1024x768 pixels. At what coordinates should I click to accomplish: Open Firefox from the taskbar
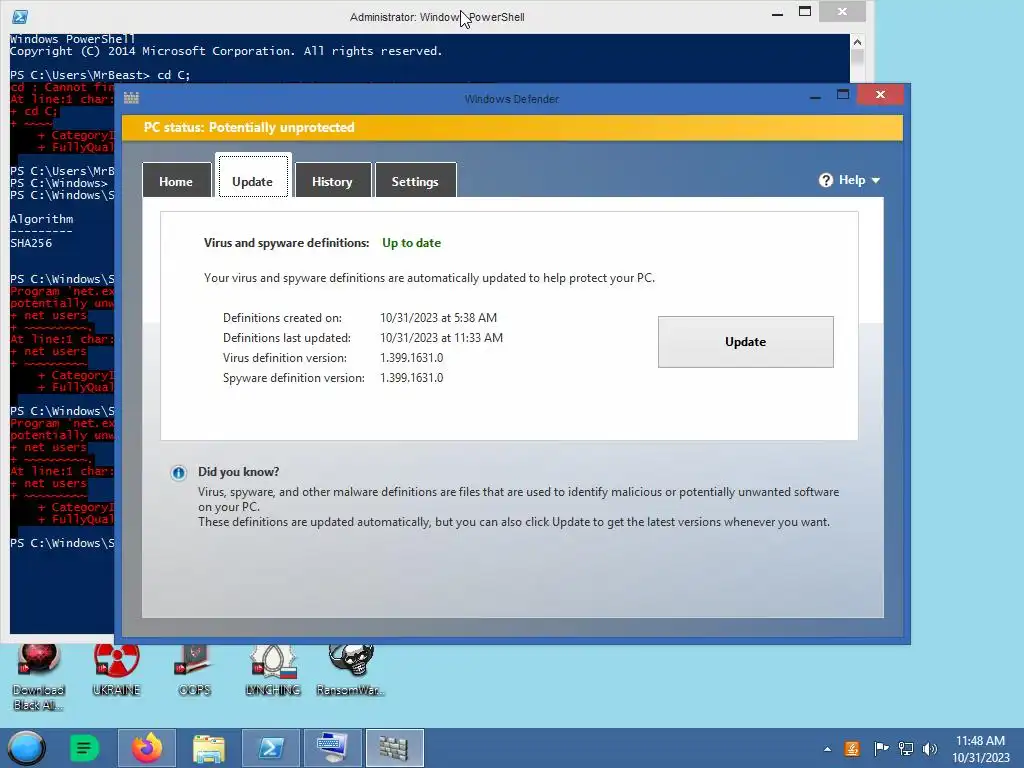(x=147, y=748)
